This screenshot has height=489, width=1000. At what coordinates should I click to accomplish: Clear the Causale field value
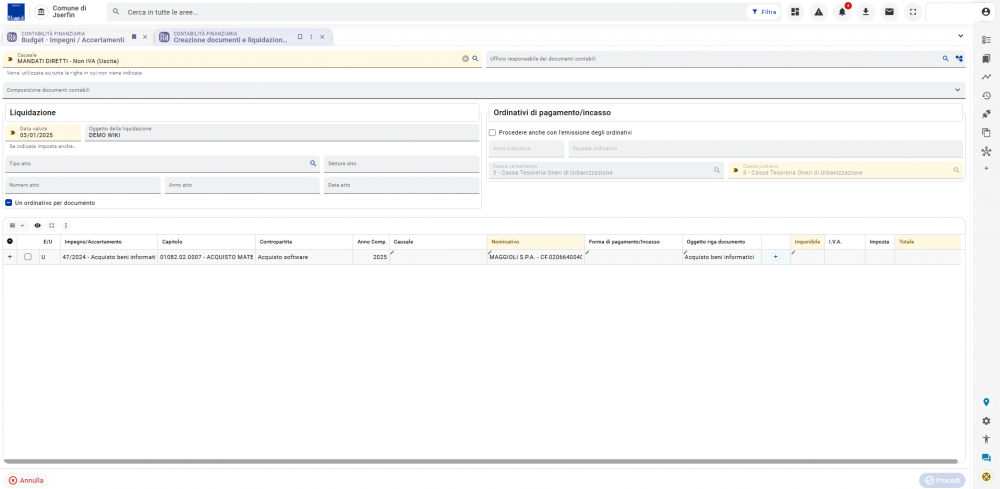click(466, 59)
